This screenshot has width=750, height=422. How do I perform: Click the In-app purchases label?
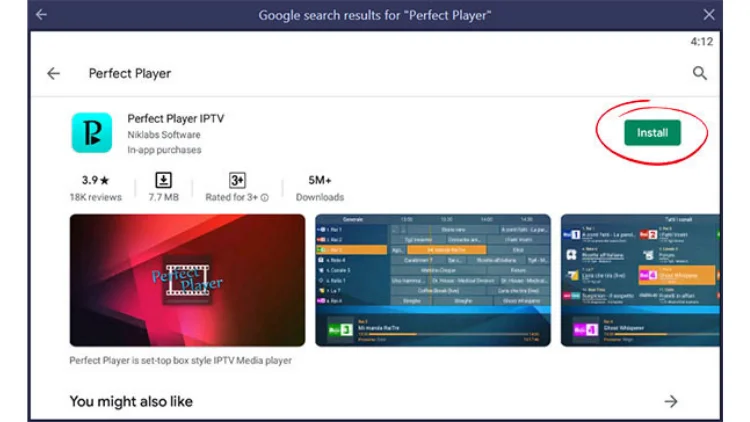coord(164,150)
